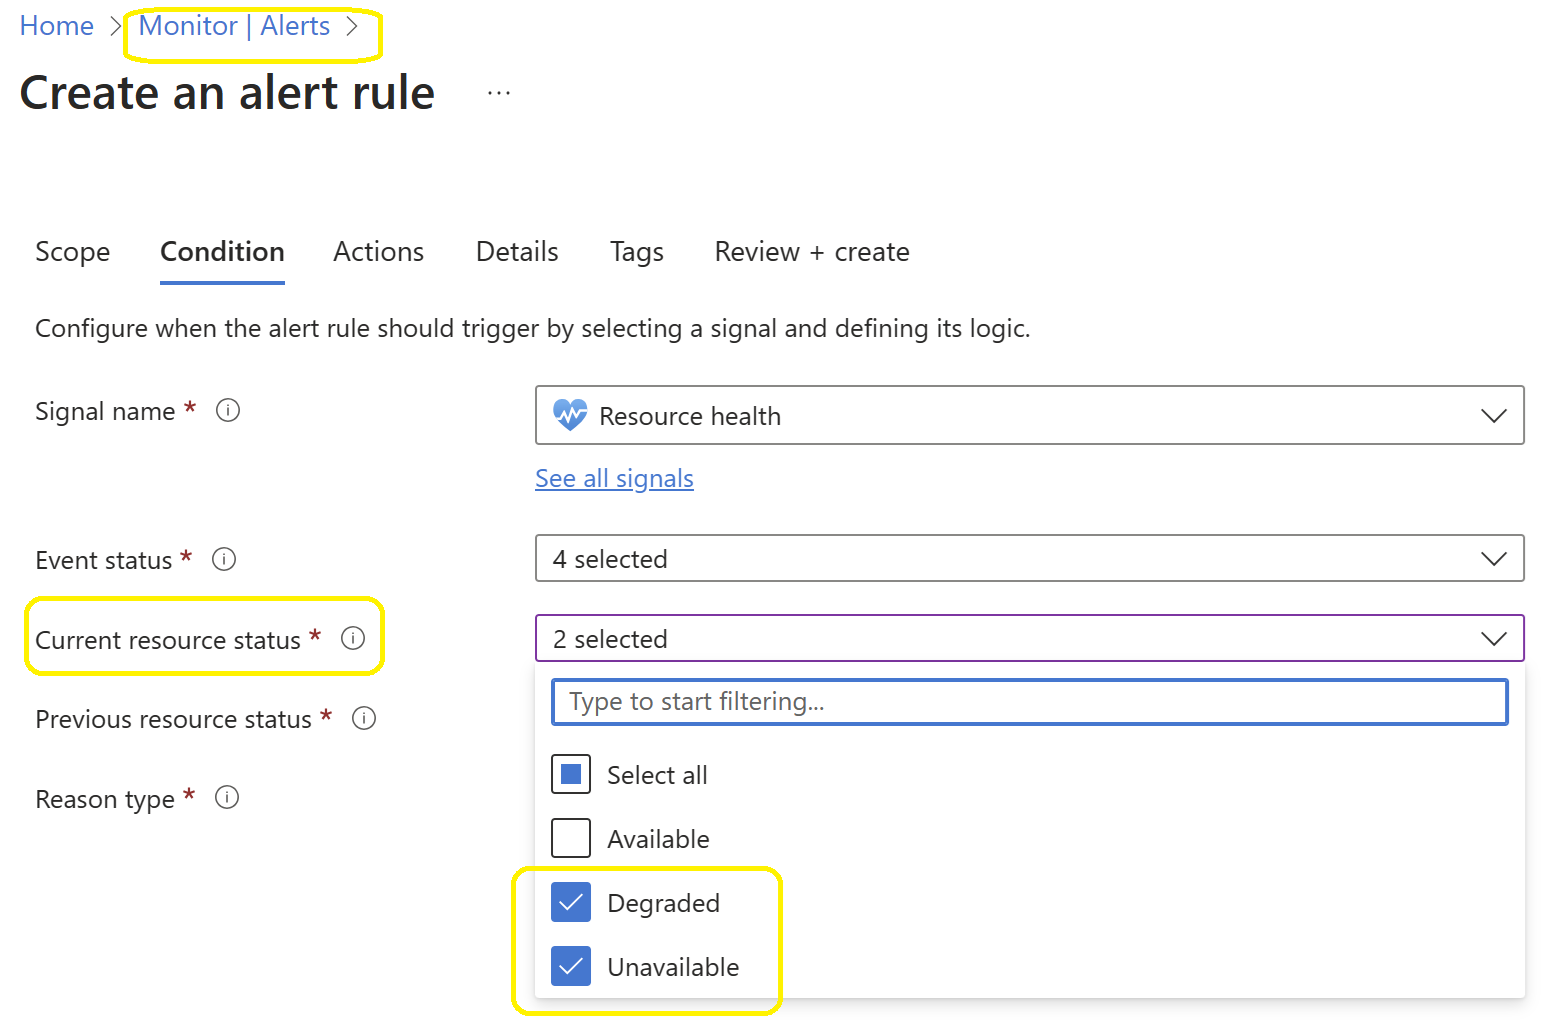
Task: Click the Reason type info icon
Action: tap(227, 797)
